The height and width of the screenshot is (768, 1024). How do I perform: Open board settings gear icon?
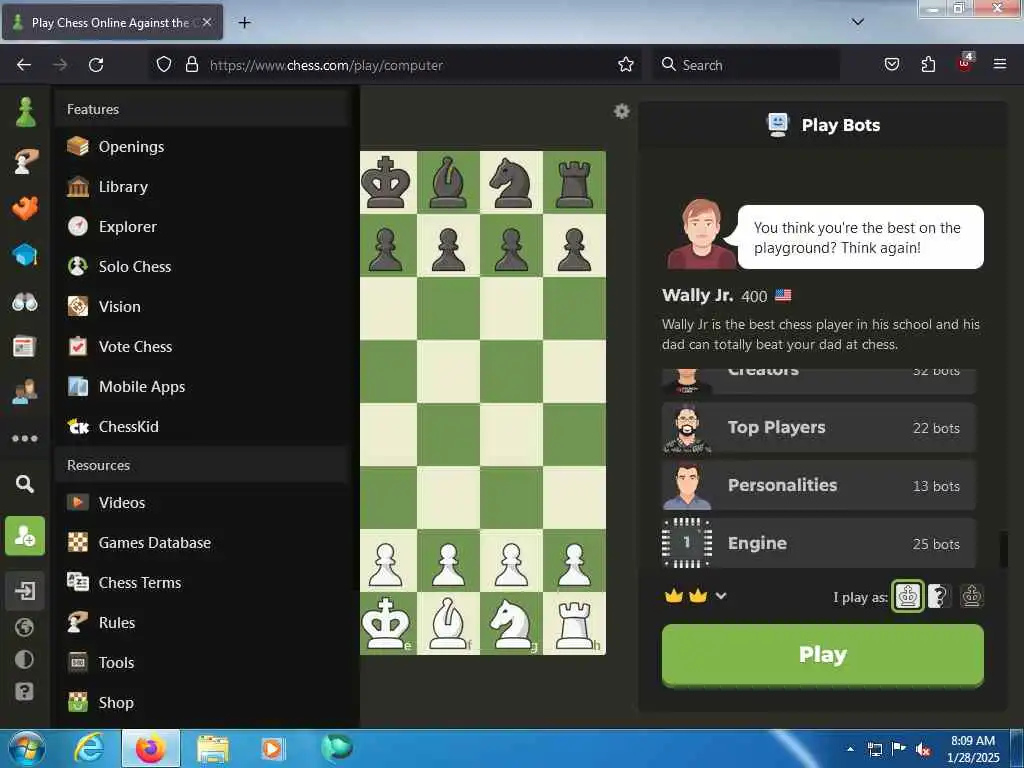click(x=622, y=111)
